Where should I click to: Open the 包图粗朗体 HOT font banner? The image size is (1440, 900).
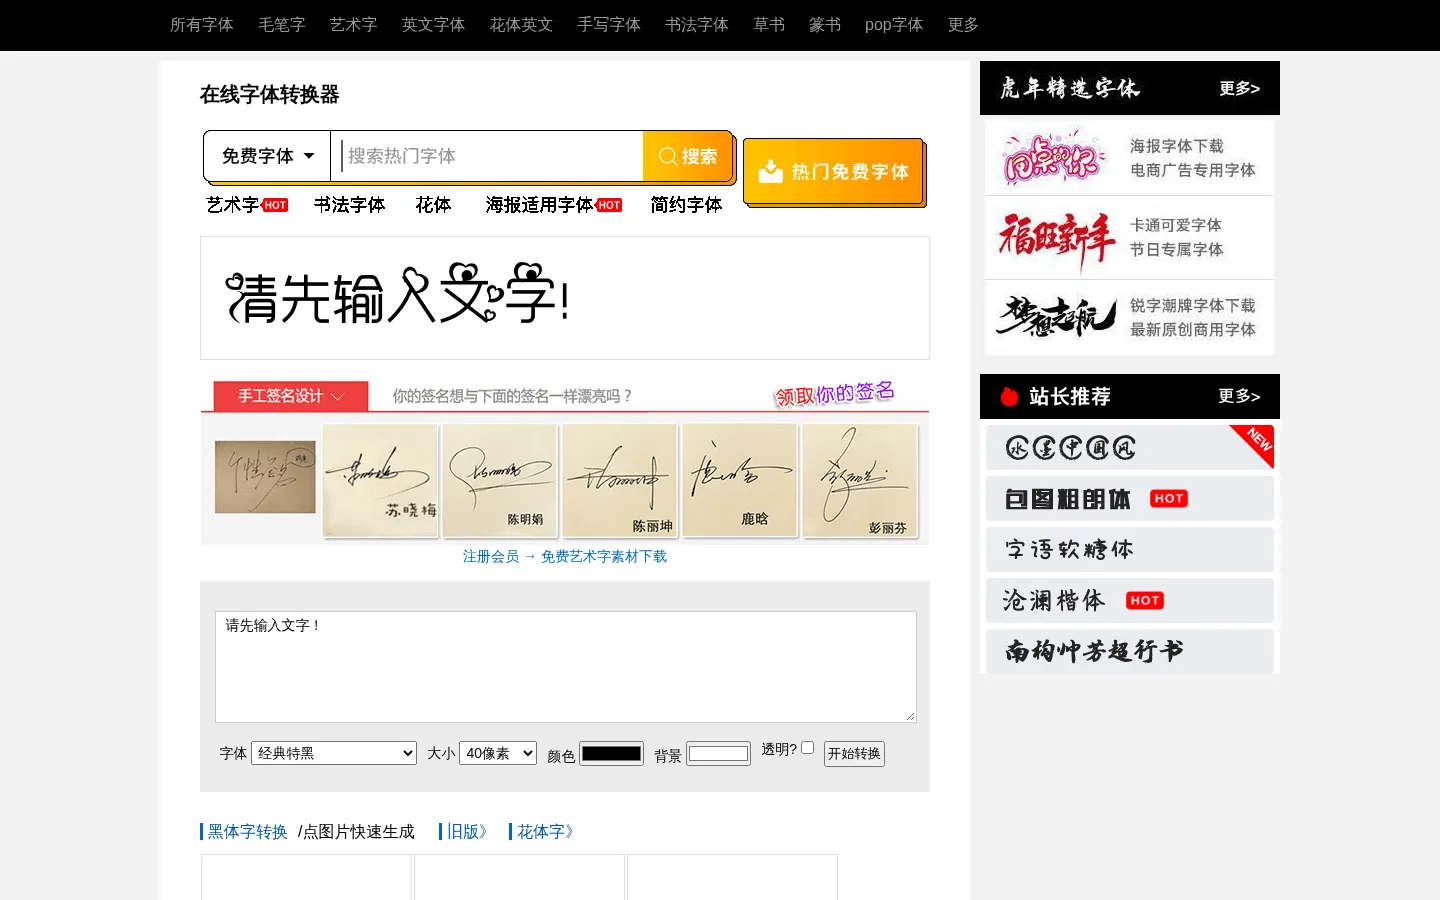tap(1129, 498)
